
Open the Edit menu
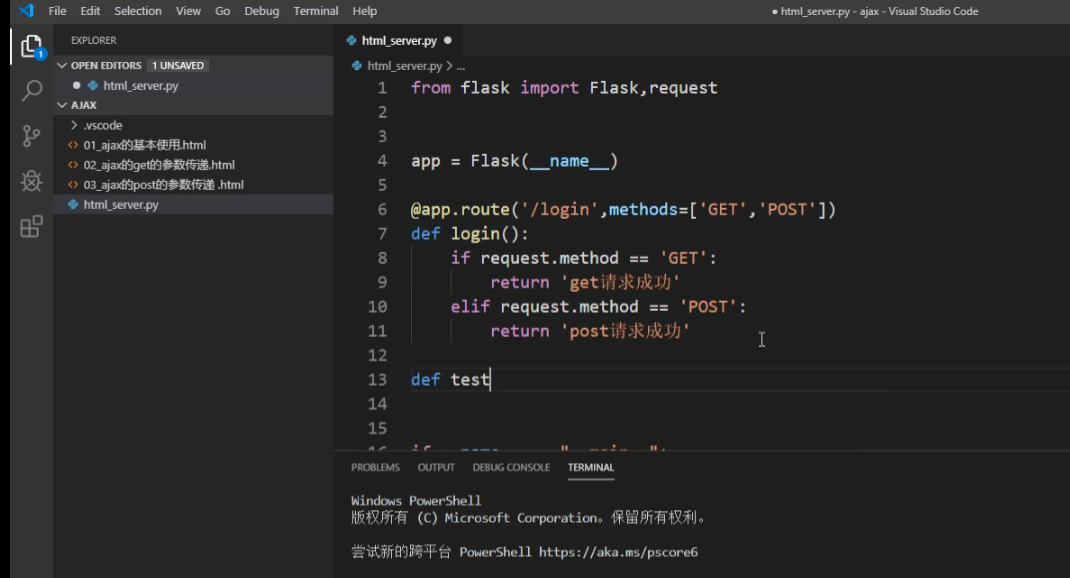pyautogui.click(x=90, y=11)
